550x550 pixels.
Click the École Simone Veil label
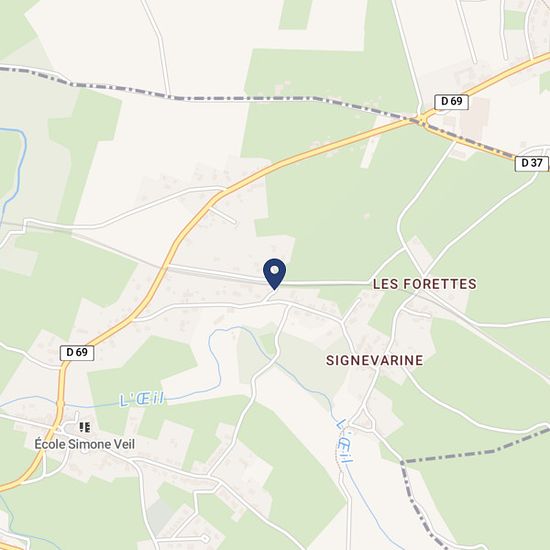coord(85,444)
